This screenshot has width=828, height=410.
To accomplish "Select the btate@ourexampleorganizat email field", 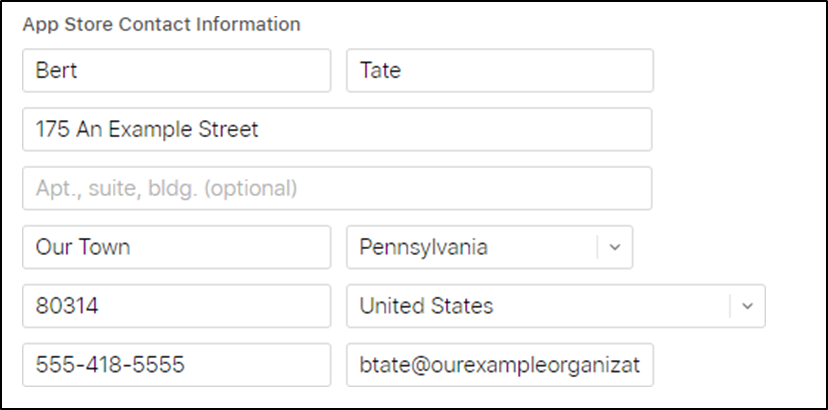I will pyautogui.click(x=499, y=365).
